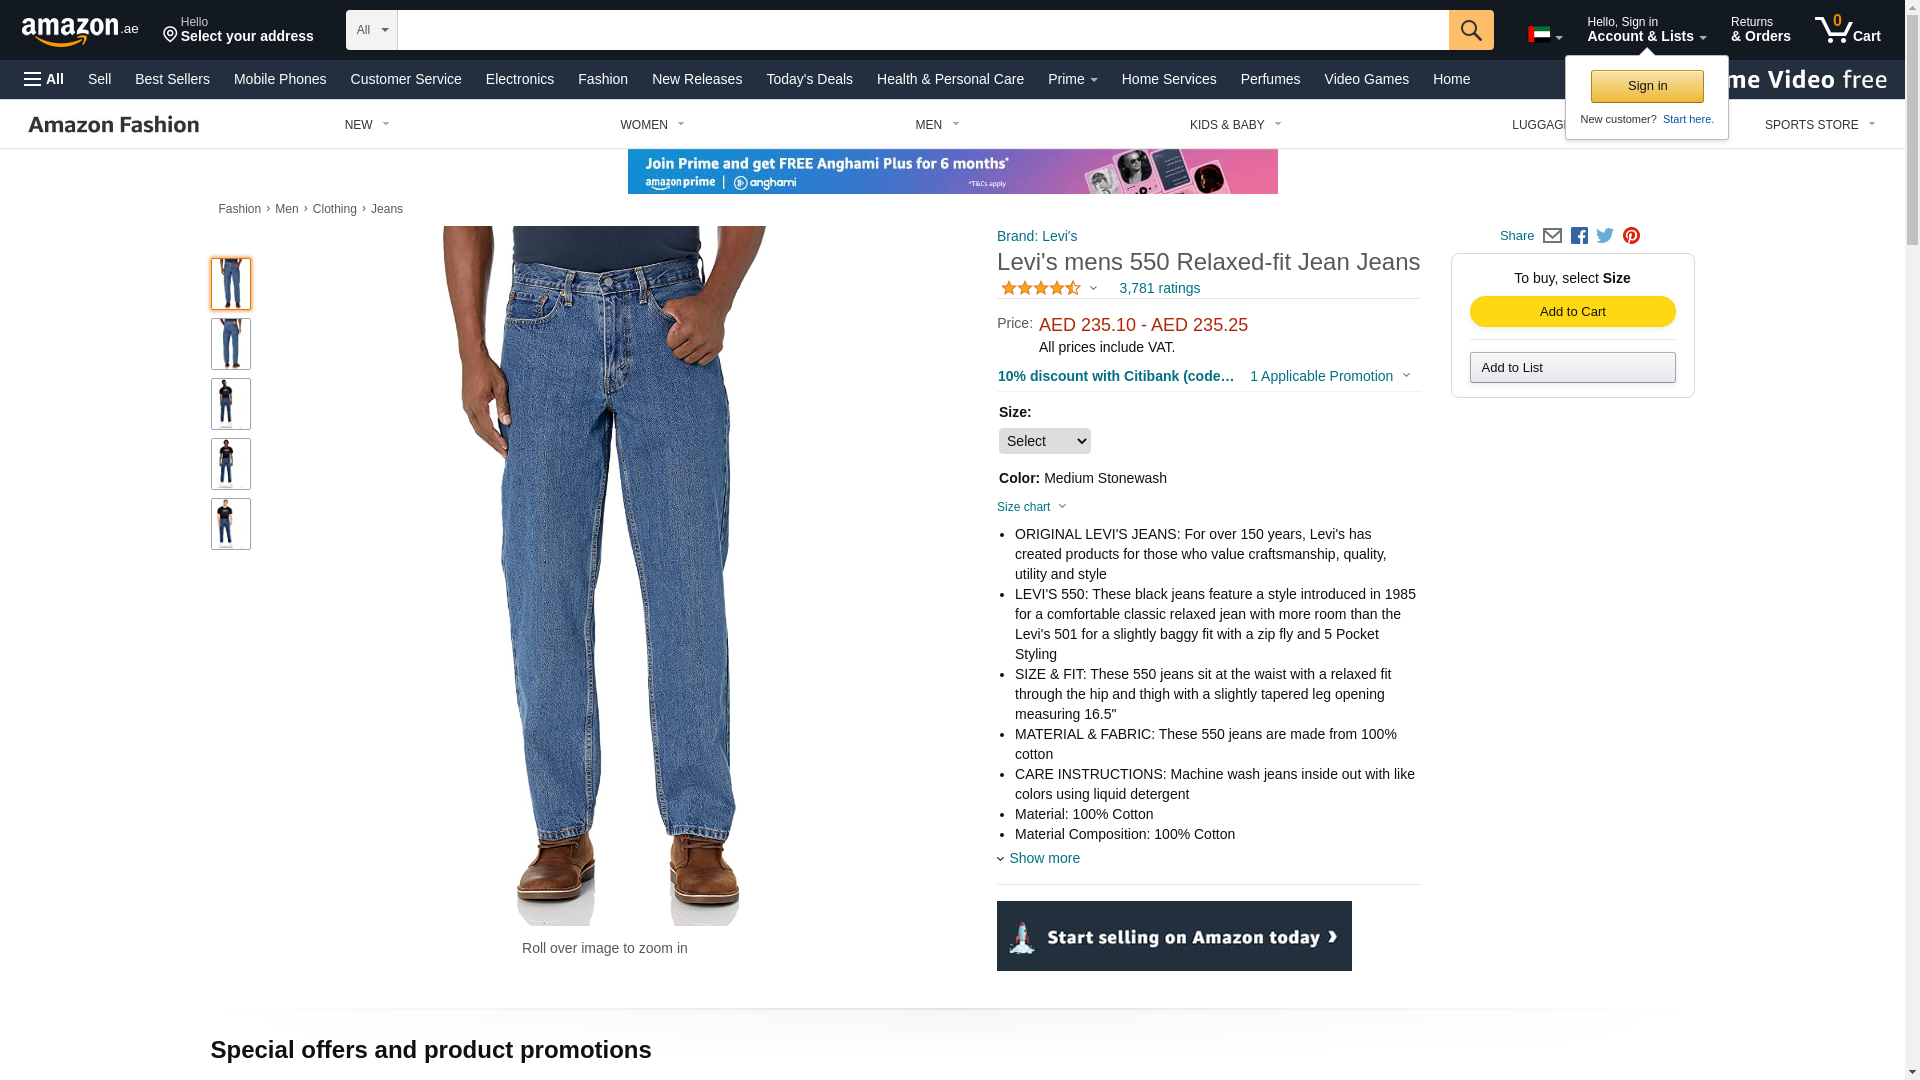Screen dimensions: 1920x1080
Task: Open the All hamburger menu
Action: [44, 79]
